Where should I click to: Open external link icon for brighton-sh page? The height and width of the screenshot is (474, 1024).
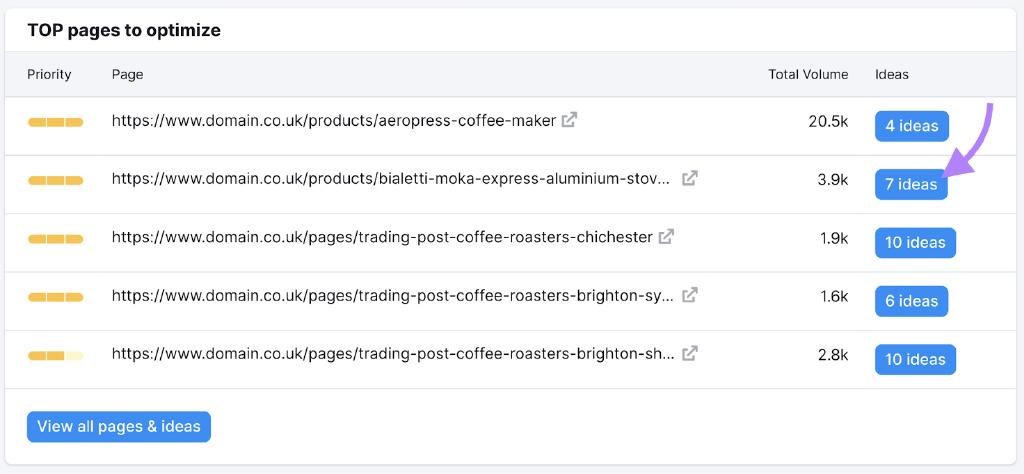click(690, 354)
